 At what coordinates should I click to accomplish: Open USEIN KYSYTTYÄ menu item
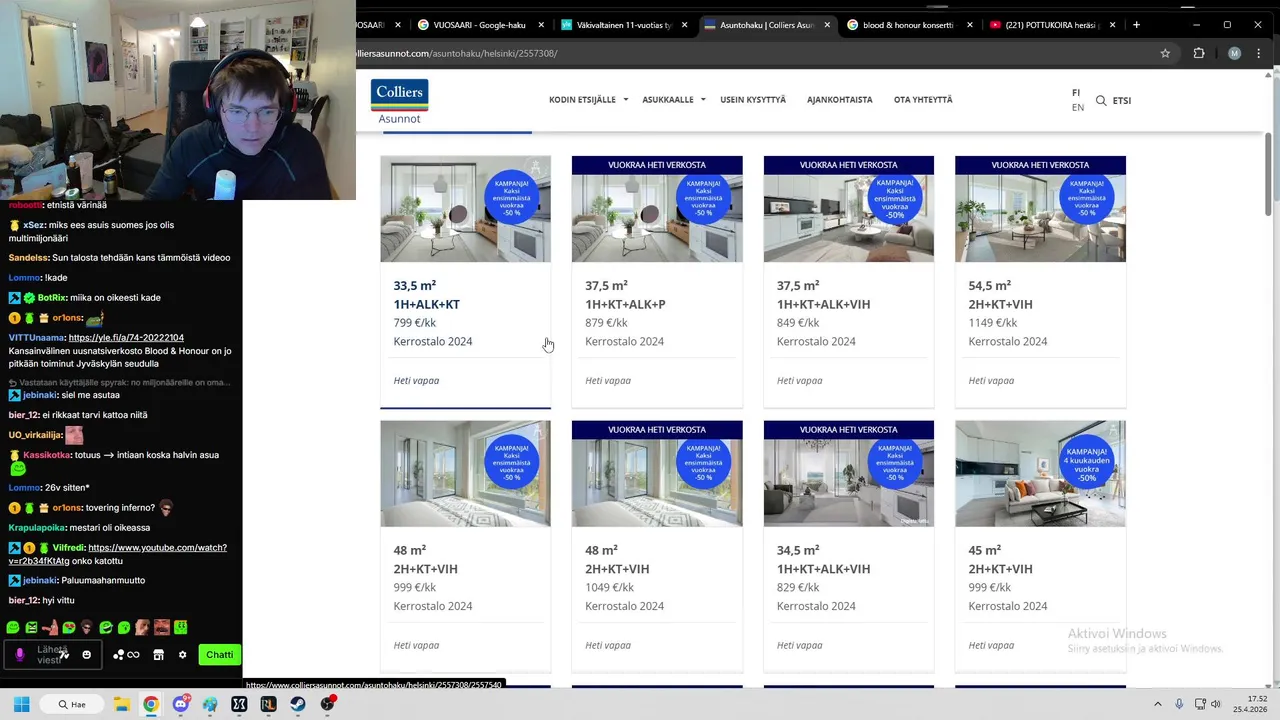coord(753,100)
